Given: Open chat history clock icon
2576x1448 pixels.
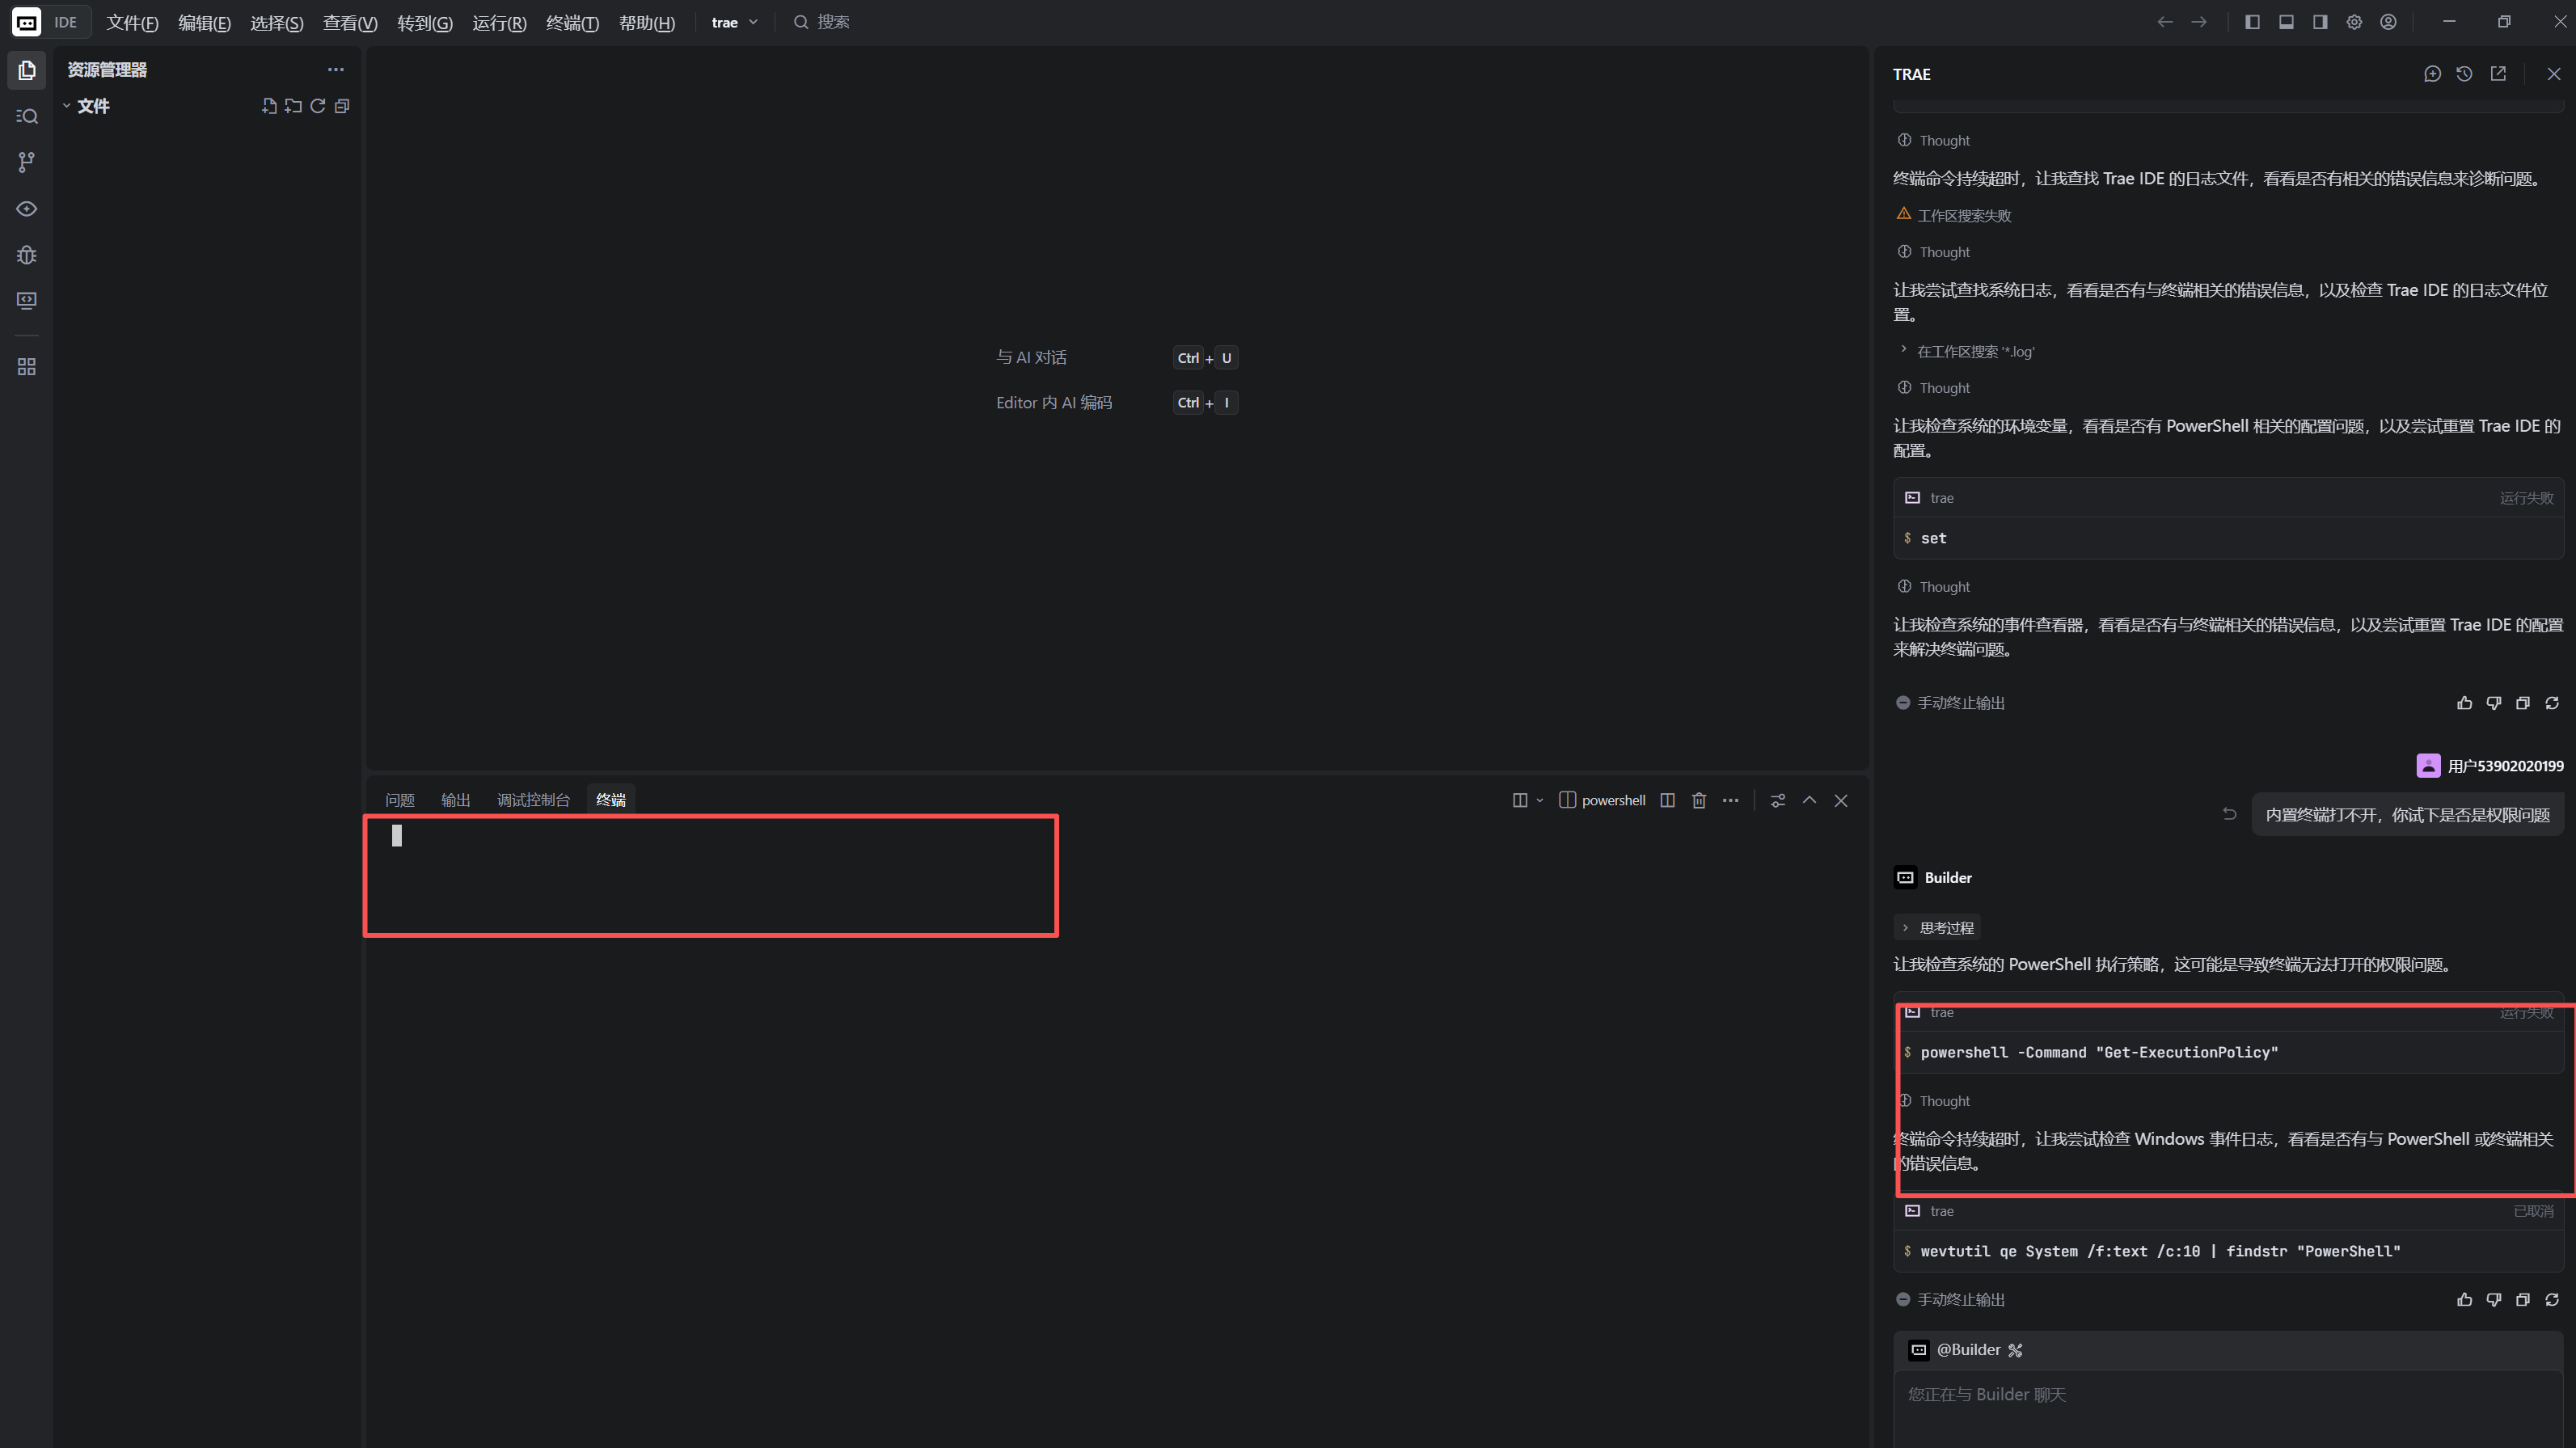Looking at the screenshot, I should 2464,74.
